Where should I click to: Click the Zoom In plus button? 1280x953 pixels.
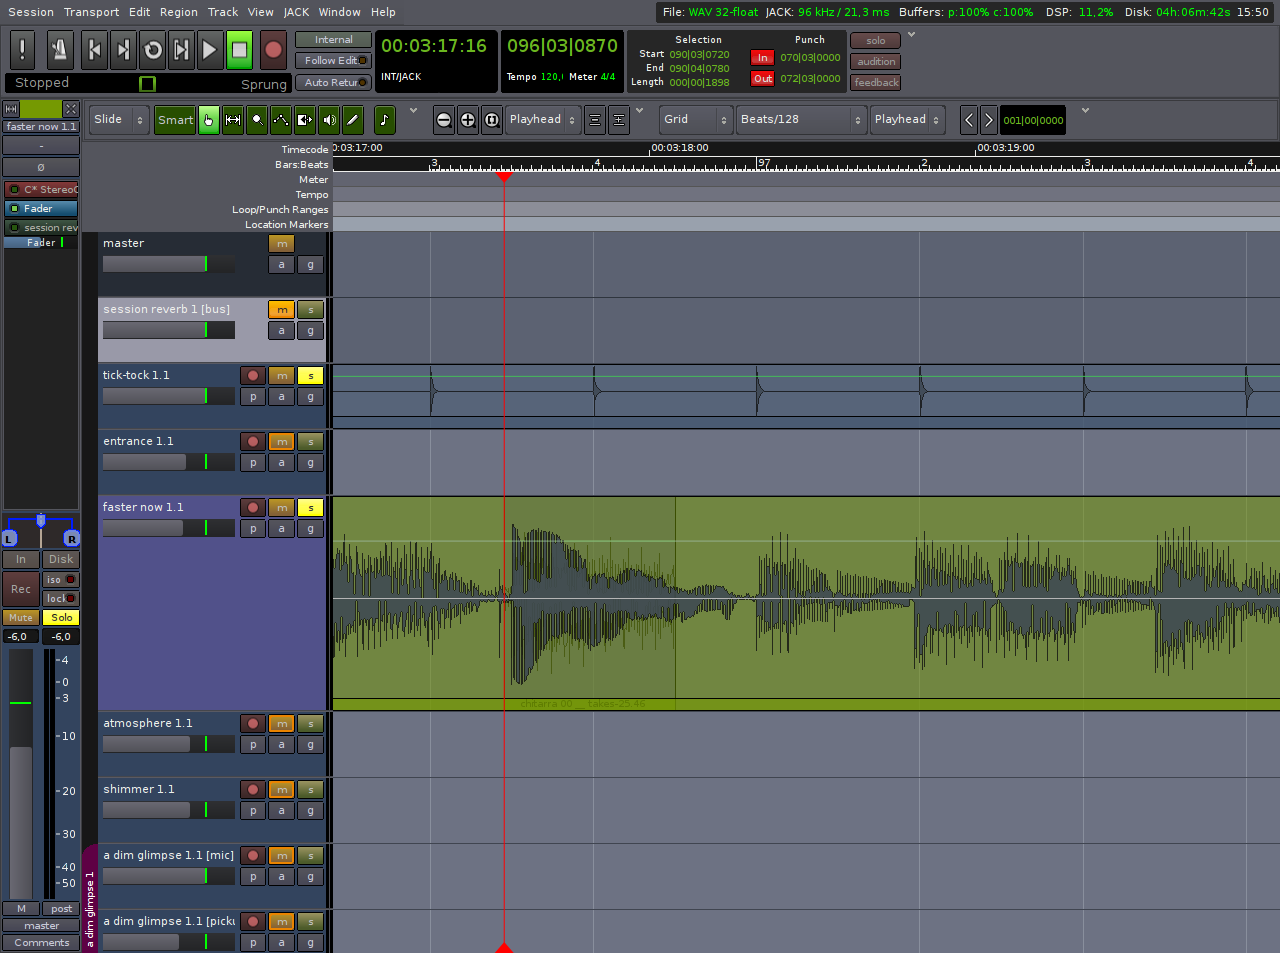[x=467, y=120]
